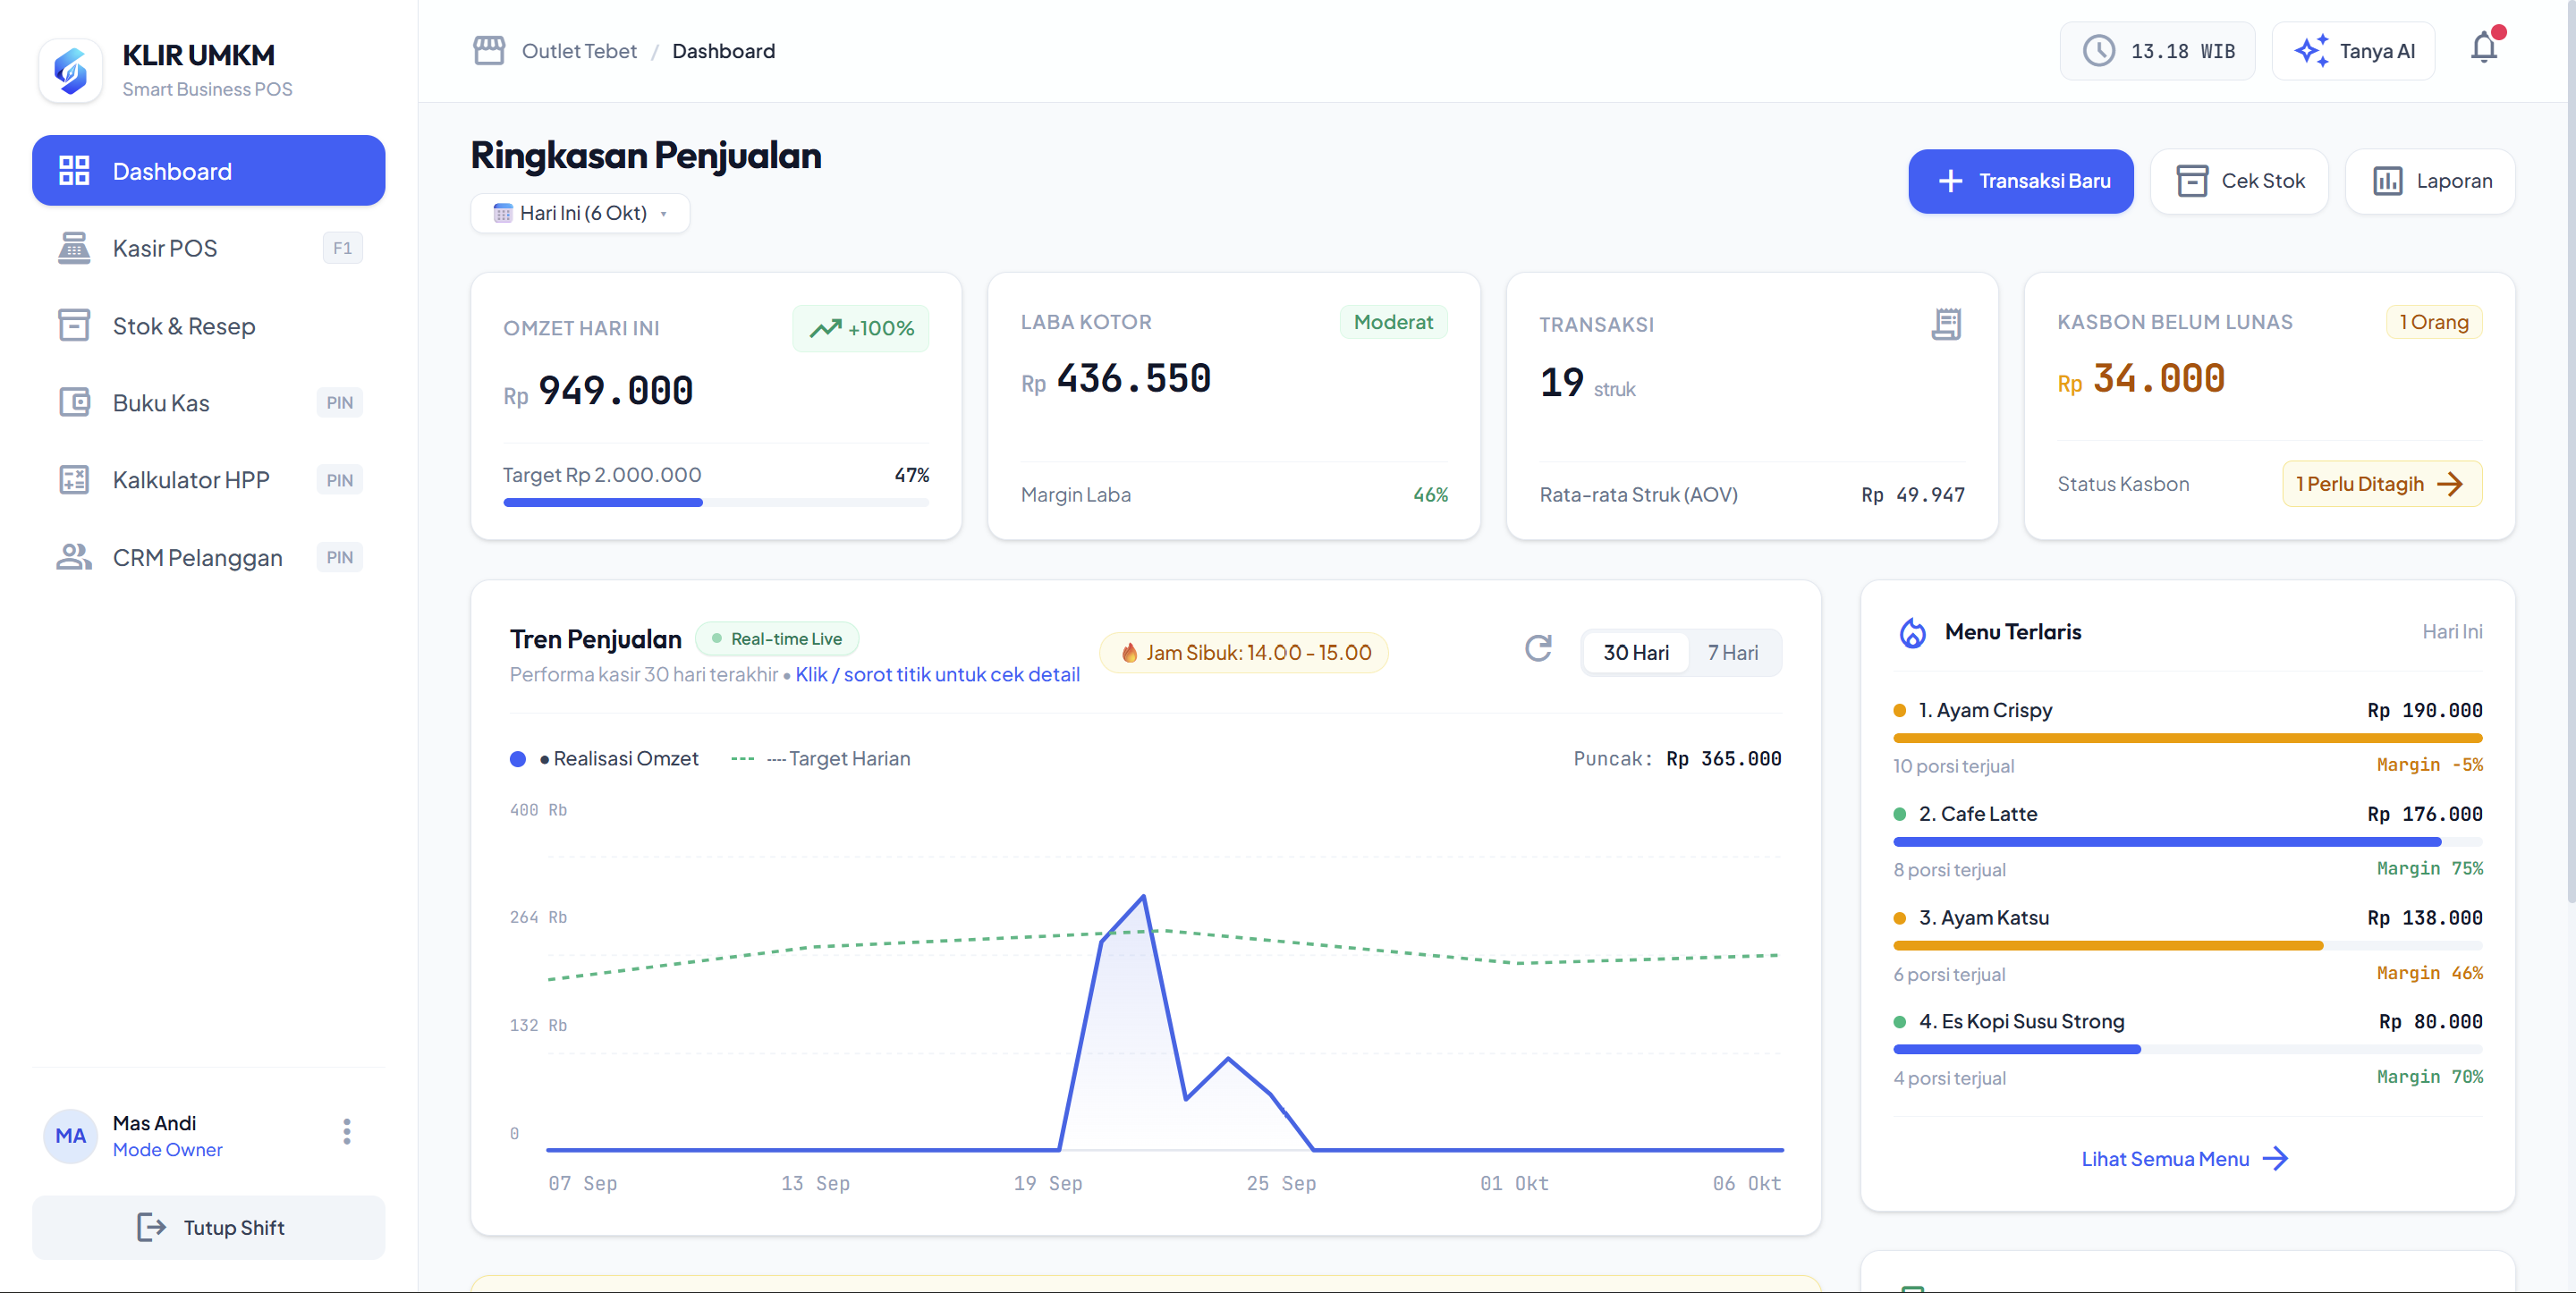Click the 1 Perlu Ditagih kasbon button

(x=2382, y=484)
